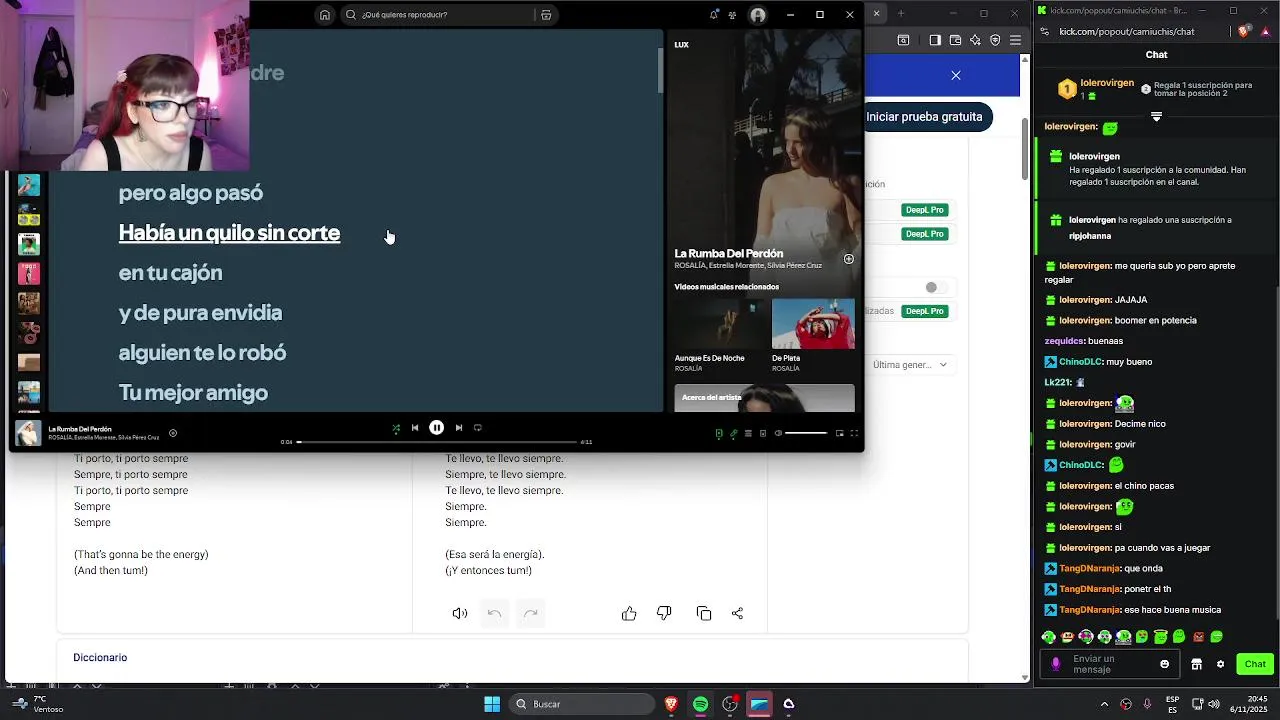Image resolution: width=1280 pixels, height=720 pixels.
Task: Copy the translated text
Action: pos(704,614)
